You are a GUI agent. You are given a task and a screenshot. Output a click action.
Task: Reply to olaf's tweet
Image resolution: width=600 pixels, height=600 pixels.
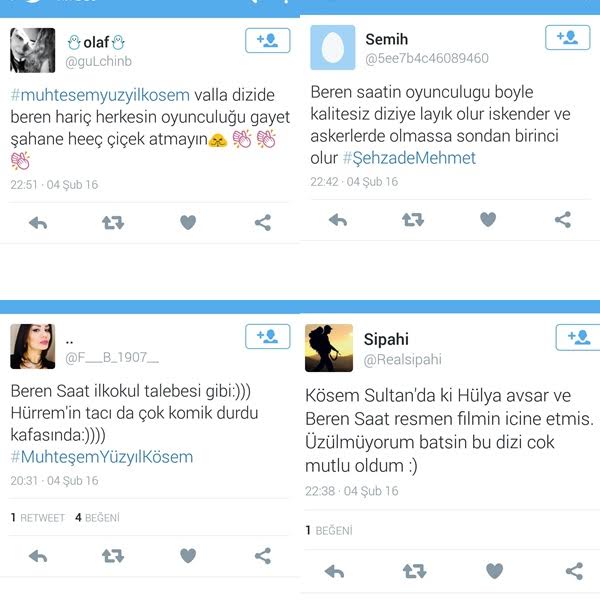coord(38,223)
